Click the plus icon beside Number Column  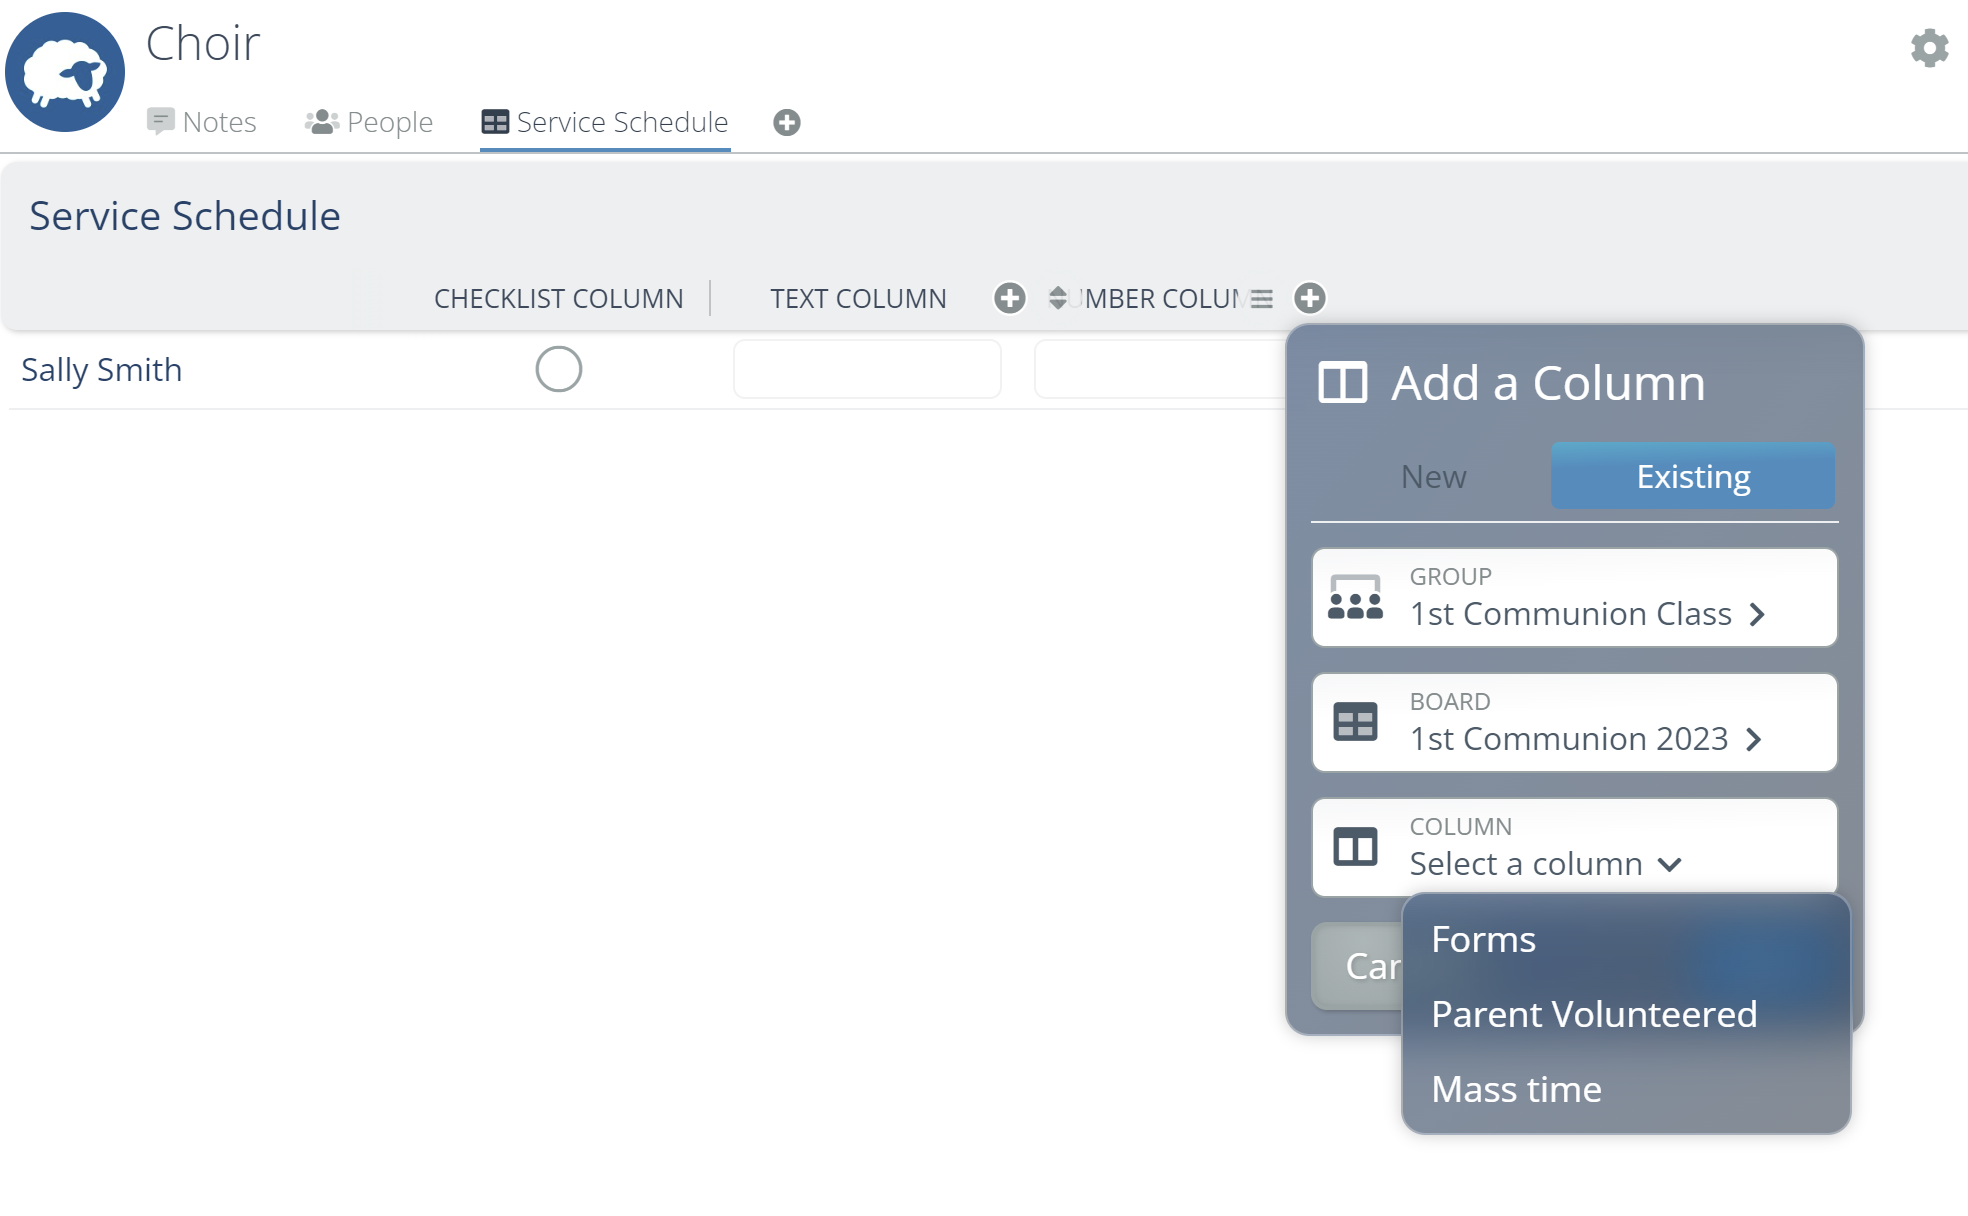tap(1310, 298)
